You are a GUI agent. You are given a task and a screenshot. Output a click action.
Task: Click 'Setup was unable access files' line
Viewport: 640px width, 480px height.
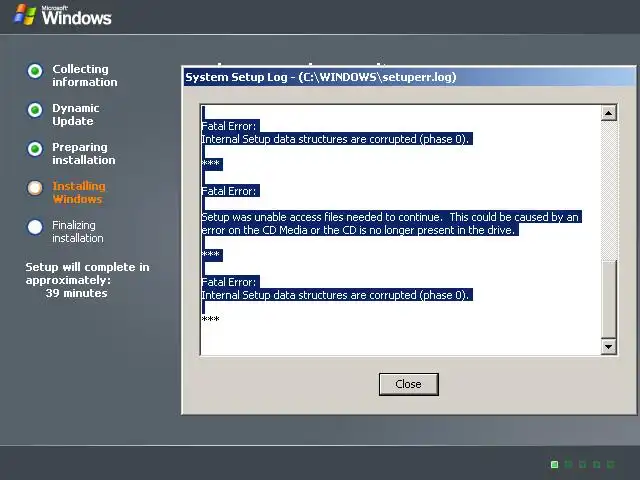(390, 217)
